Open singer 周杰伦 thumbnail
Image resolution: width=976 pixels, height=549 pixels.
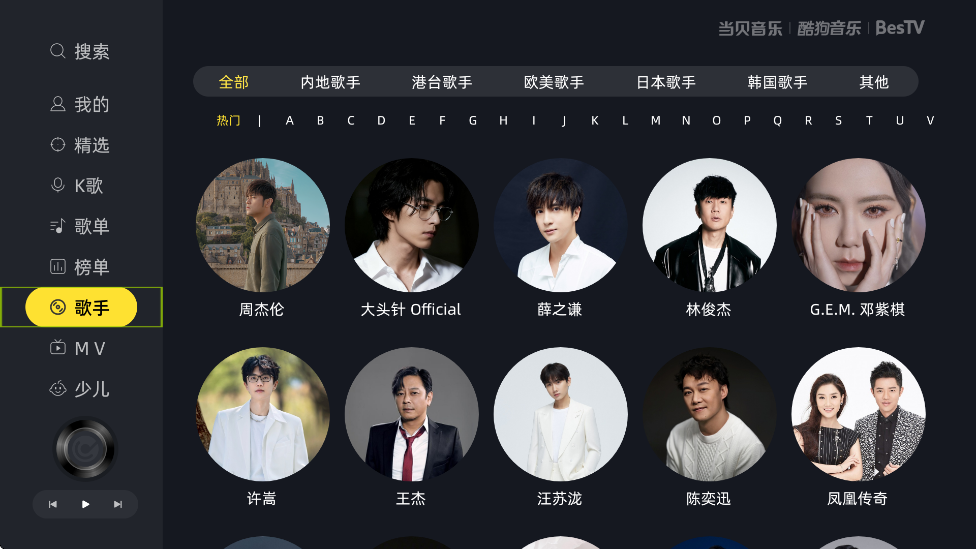point(262,225)
